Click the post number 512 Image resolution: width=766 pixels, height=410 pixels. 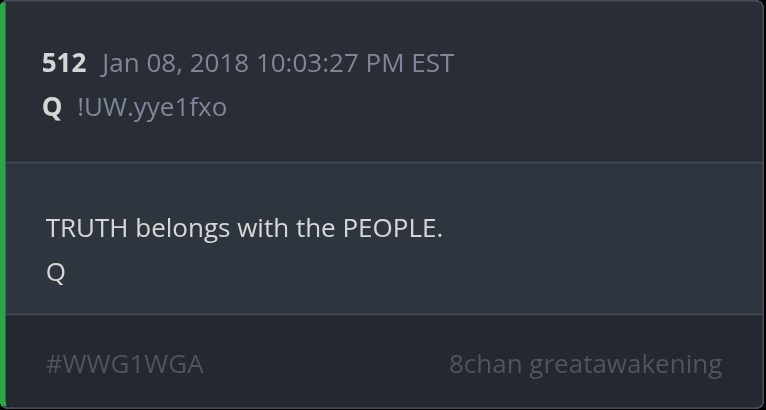tap(63, 63)
